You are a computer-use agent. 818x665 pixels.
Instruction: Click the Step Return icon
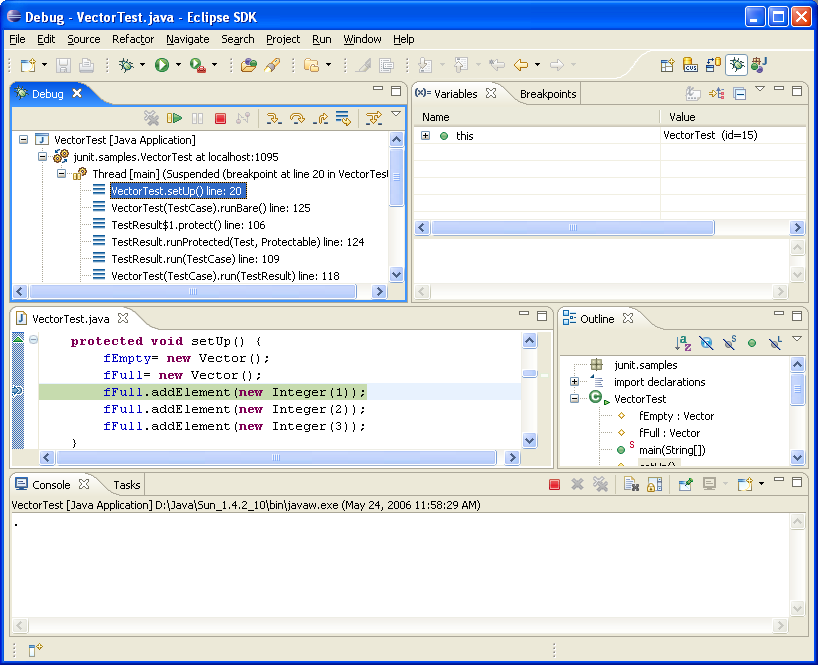[320, 119]
